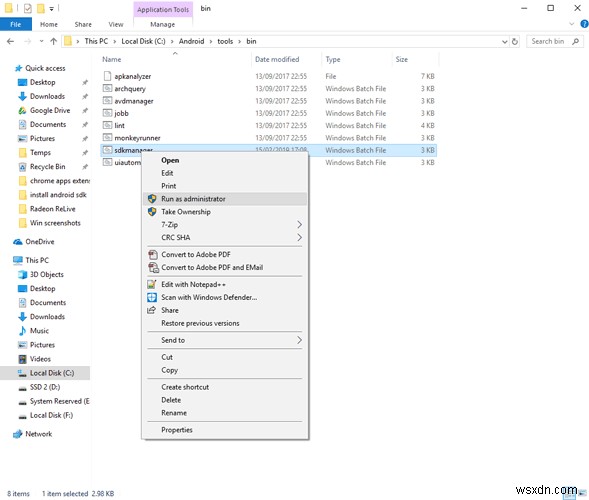The image size is (589, 500).
Task: Click the tools breadcrumb in address bar
Action: [225, 41]
